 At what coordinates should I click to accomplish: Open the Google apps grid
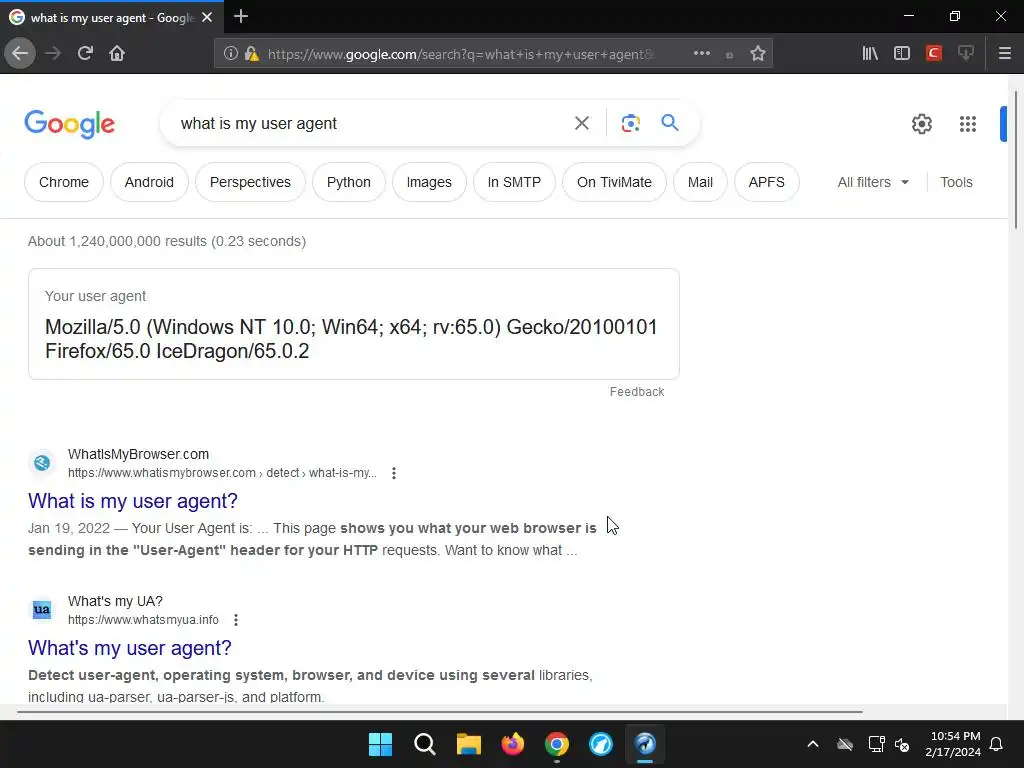click(968, 123)
